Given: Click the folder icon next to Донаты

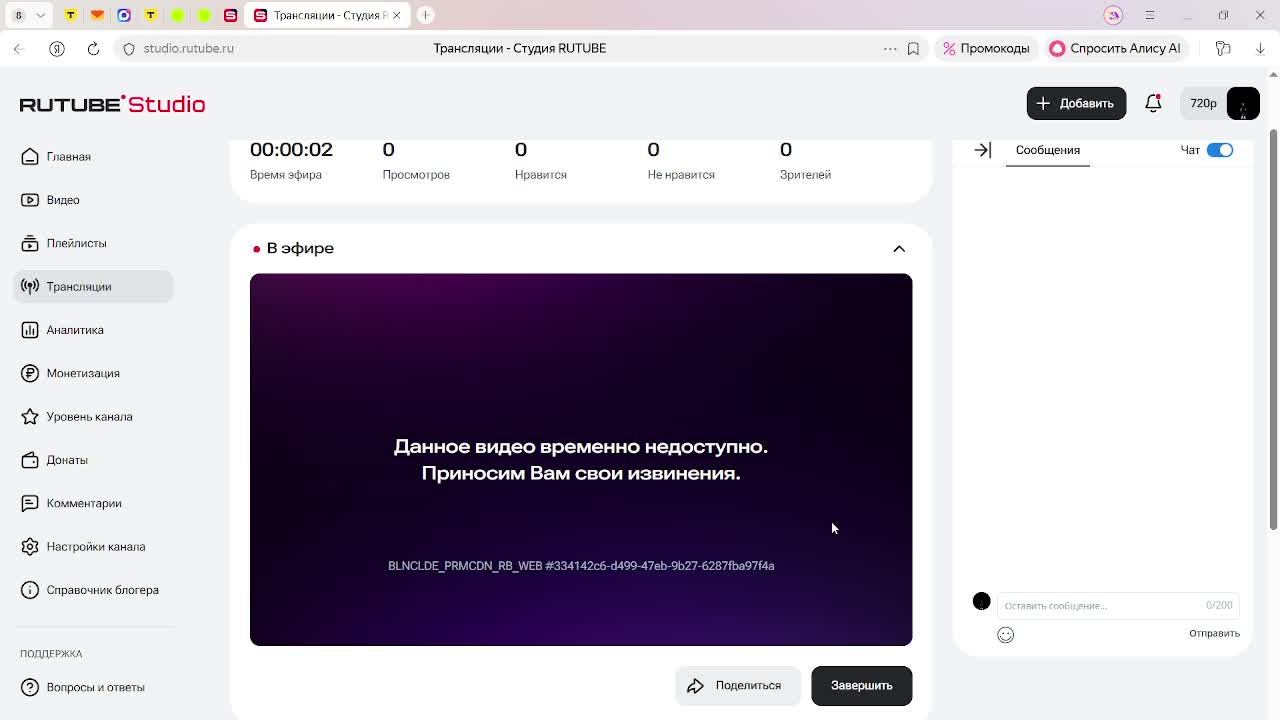Looking at the screenshot, I should (30, 460).
